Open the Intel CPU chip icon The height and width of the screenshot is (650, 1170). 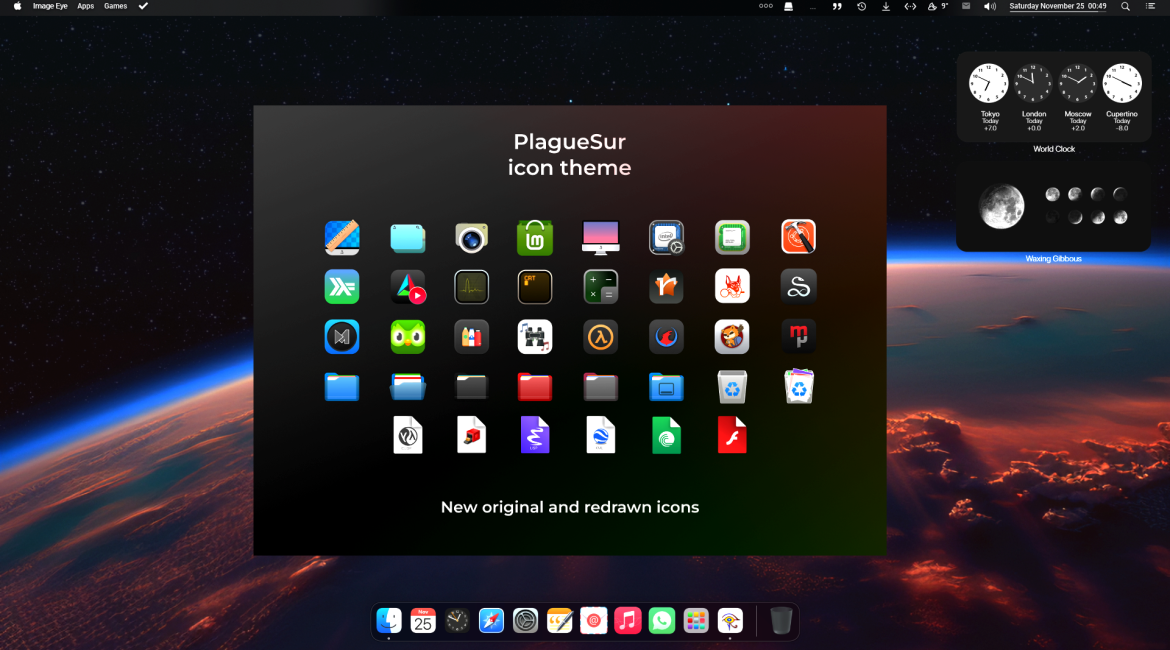pyautogui.click(x=666, y=237)
